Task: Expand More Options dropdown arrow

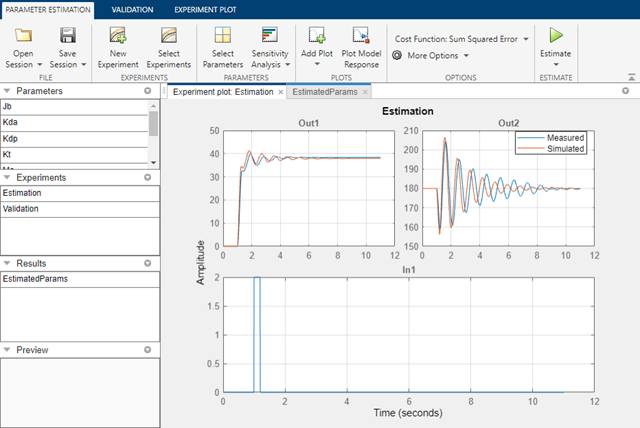Action: coord(466,55)
